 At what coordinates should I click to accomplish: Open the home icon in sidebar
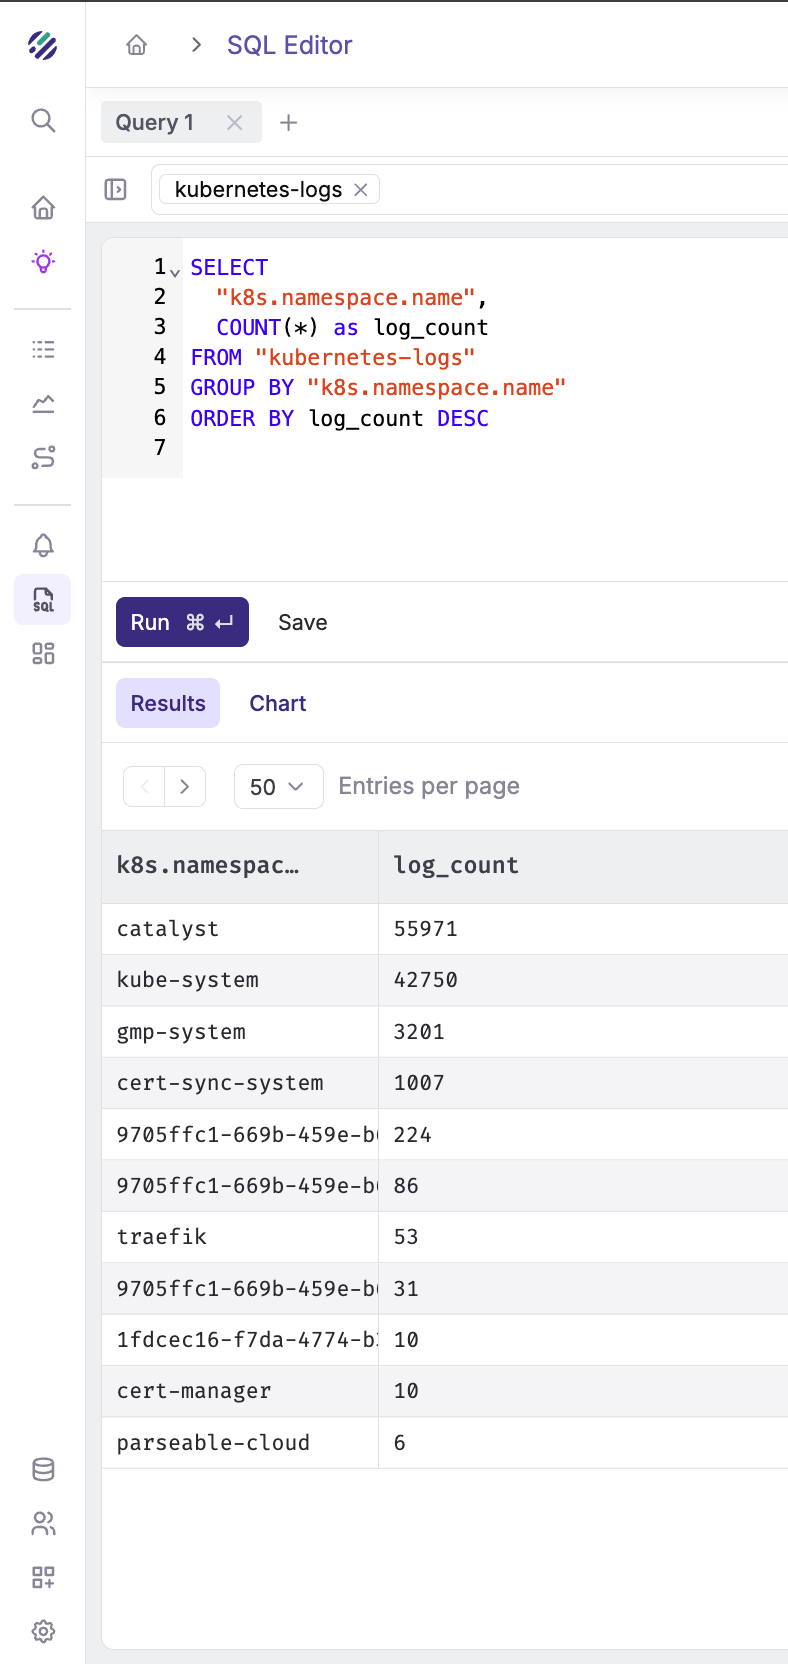[x=43, y=208]
